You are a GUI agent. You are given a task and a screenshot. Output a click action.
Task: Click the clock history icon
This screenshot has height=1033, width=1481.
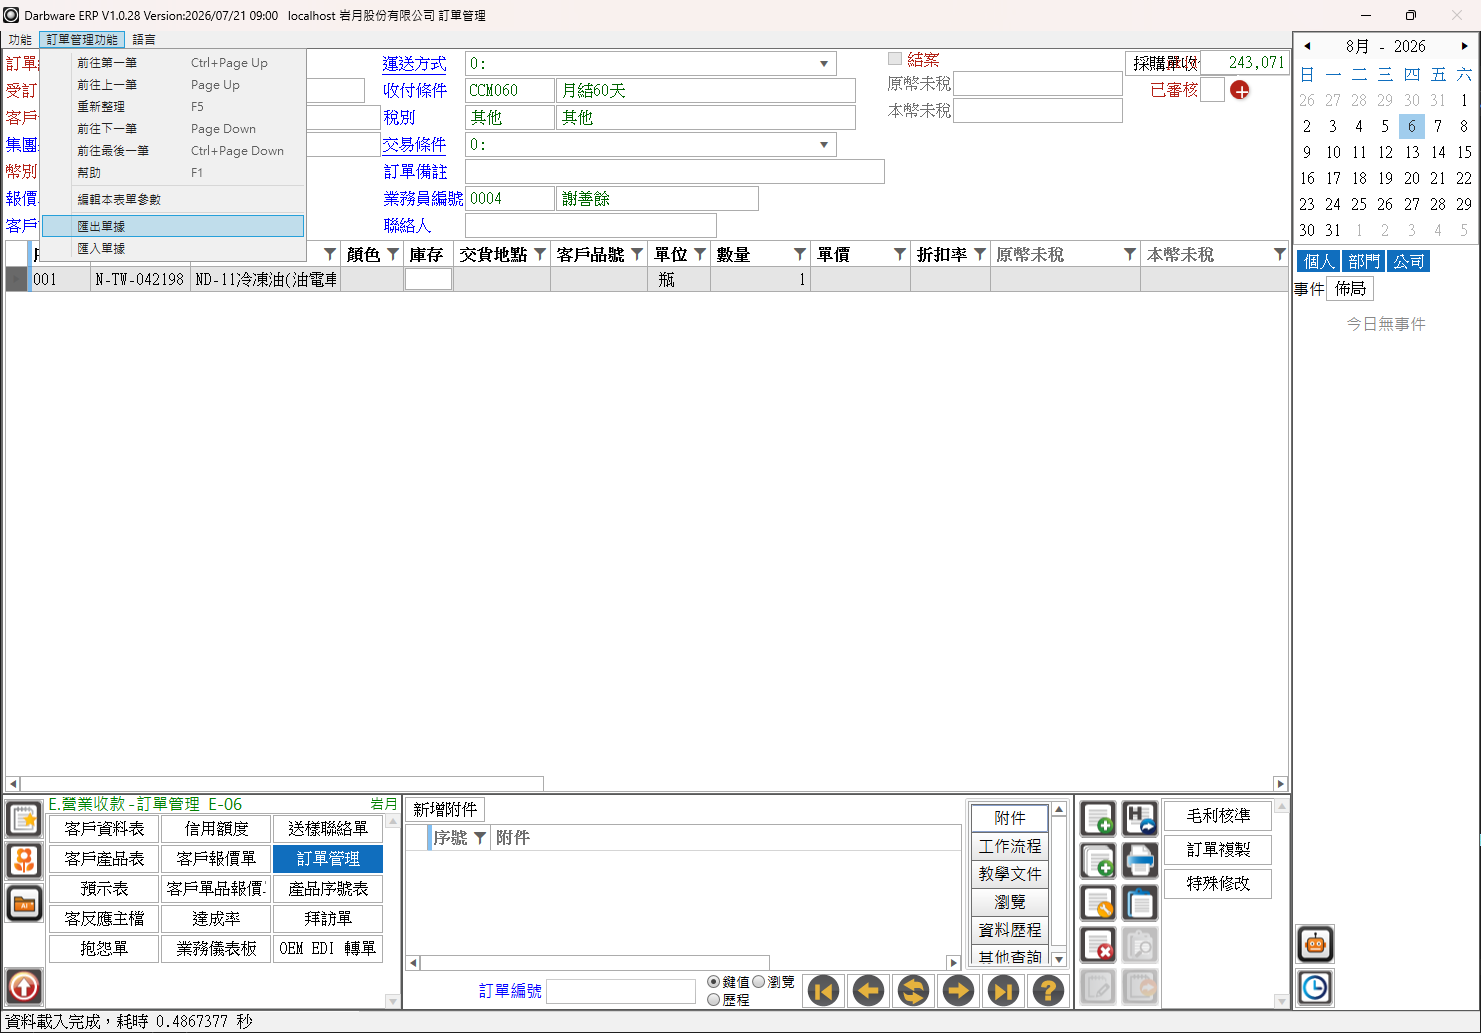(x=1315, y=988)
